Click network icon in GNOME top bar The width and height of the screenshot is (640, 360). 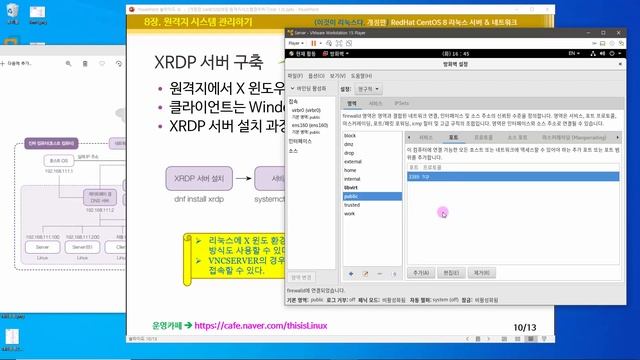tap(593, 53)
